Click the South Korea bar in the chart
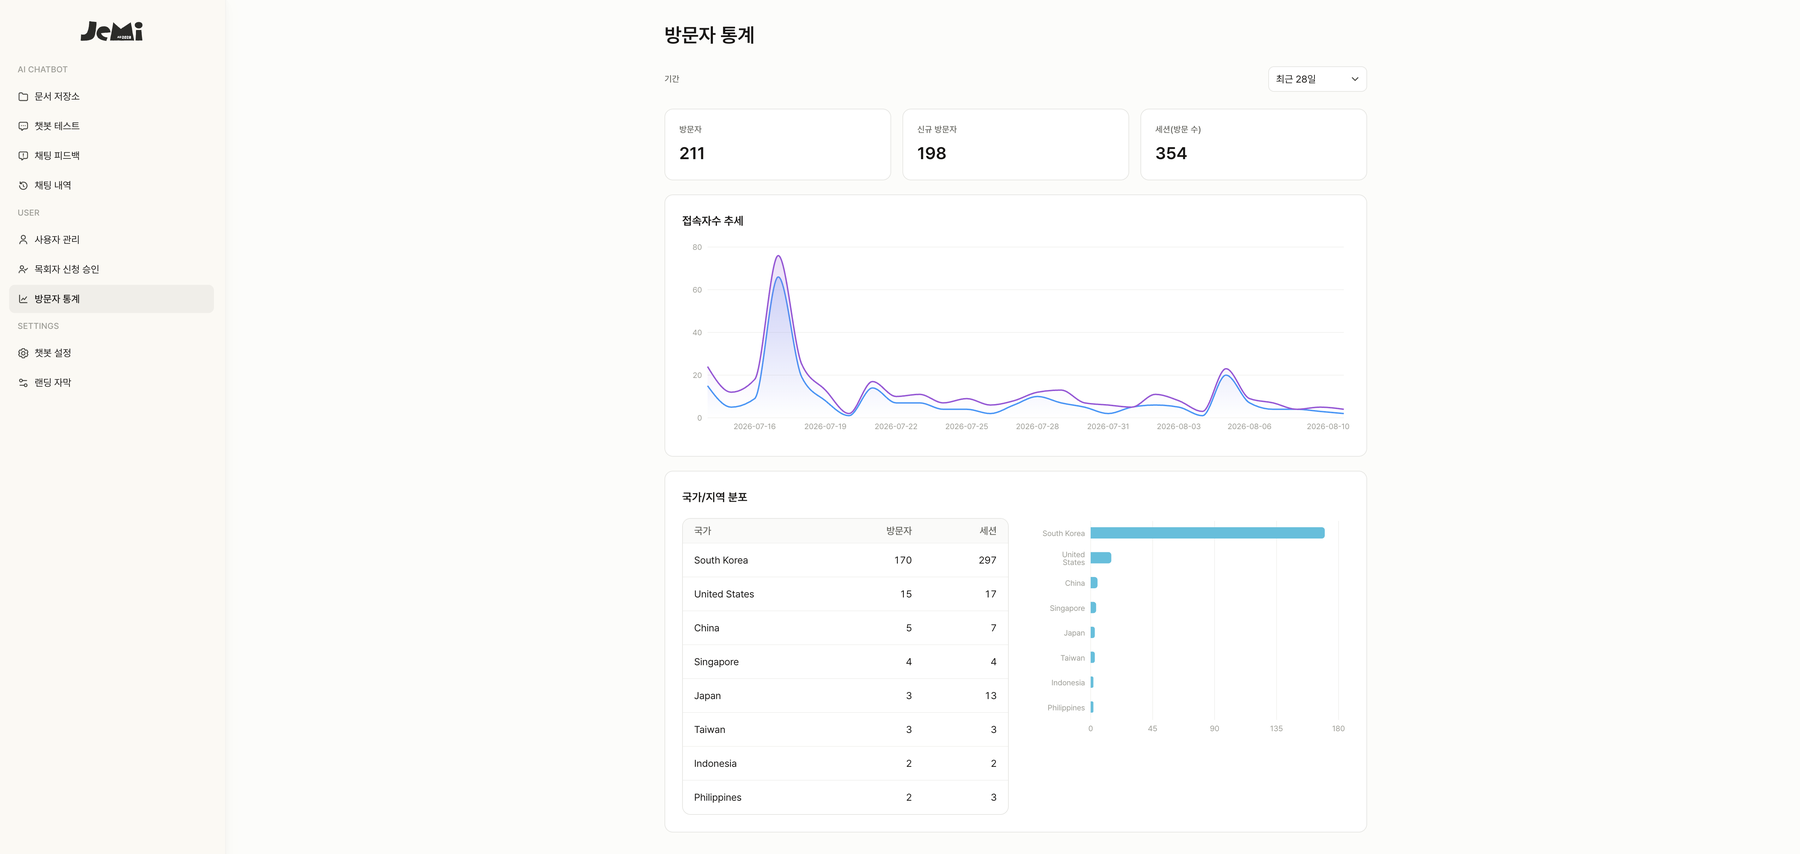 (1207, 533)
